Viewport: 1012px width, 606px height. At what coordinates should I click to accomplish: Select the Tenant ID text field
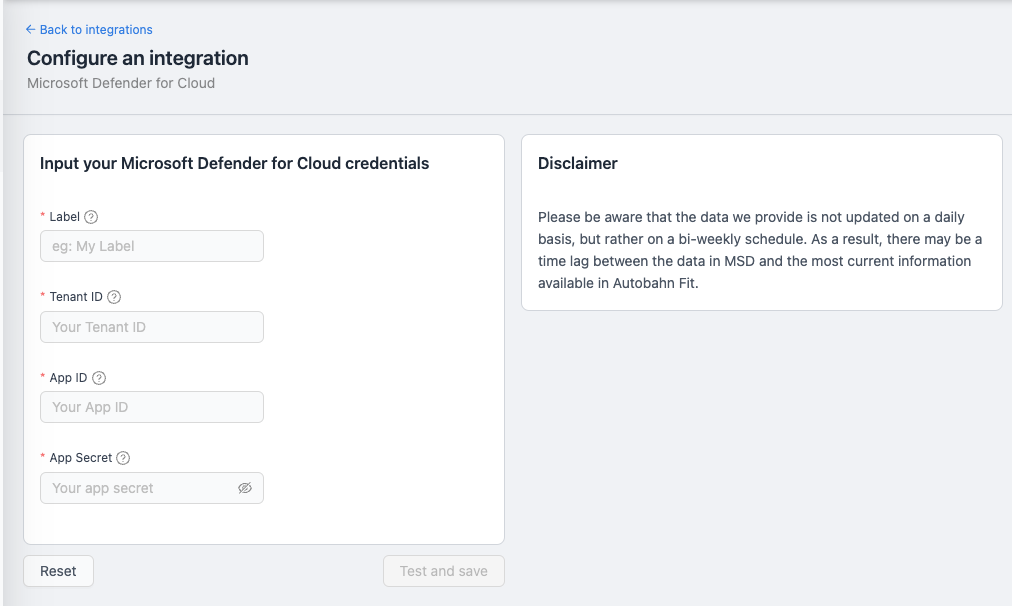tap(152, 327)
